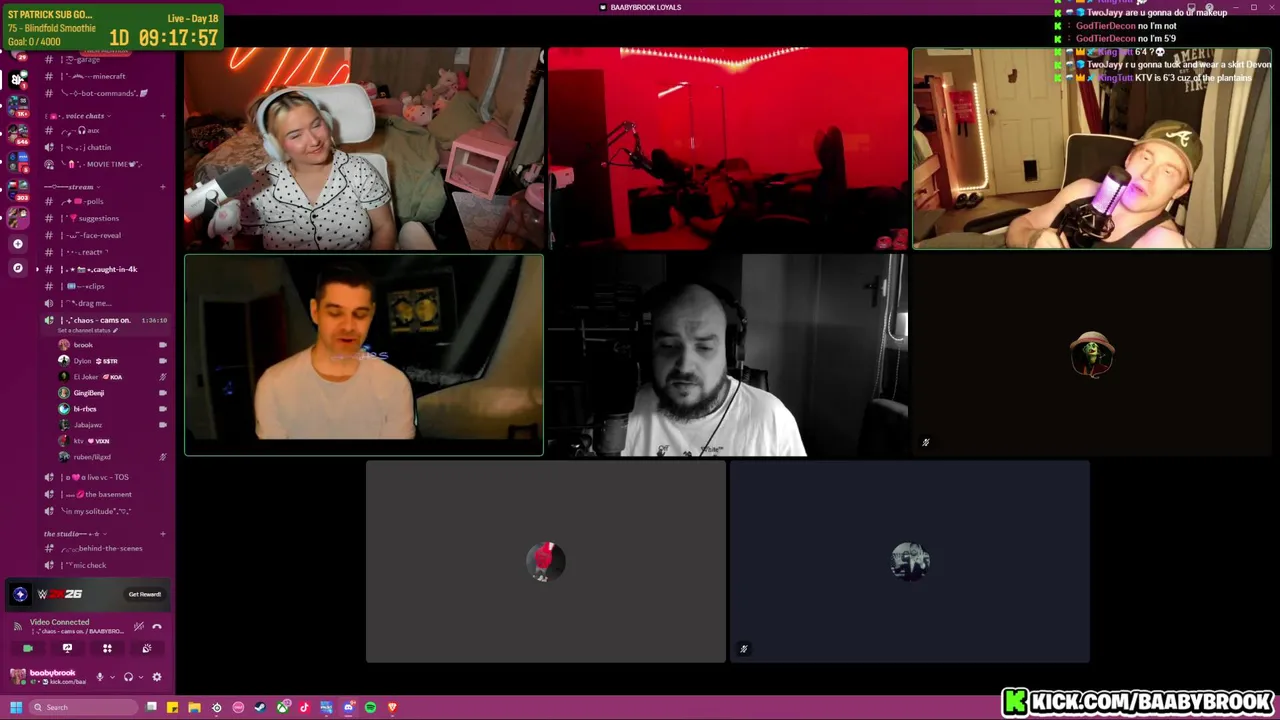Open Brave browser from the taskbar
1280x720 pixels.
392,707
